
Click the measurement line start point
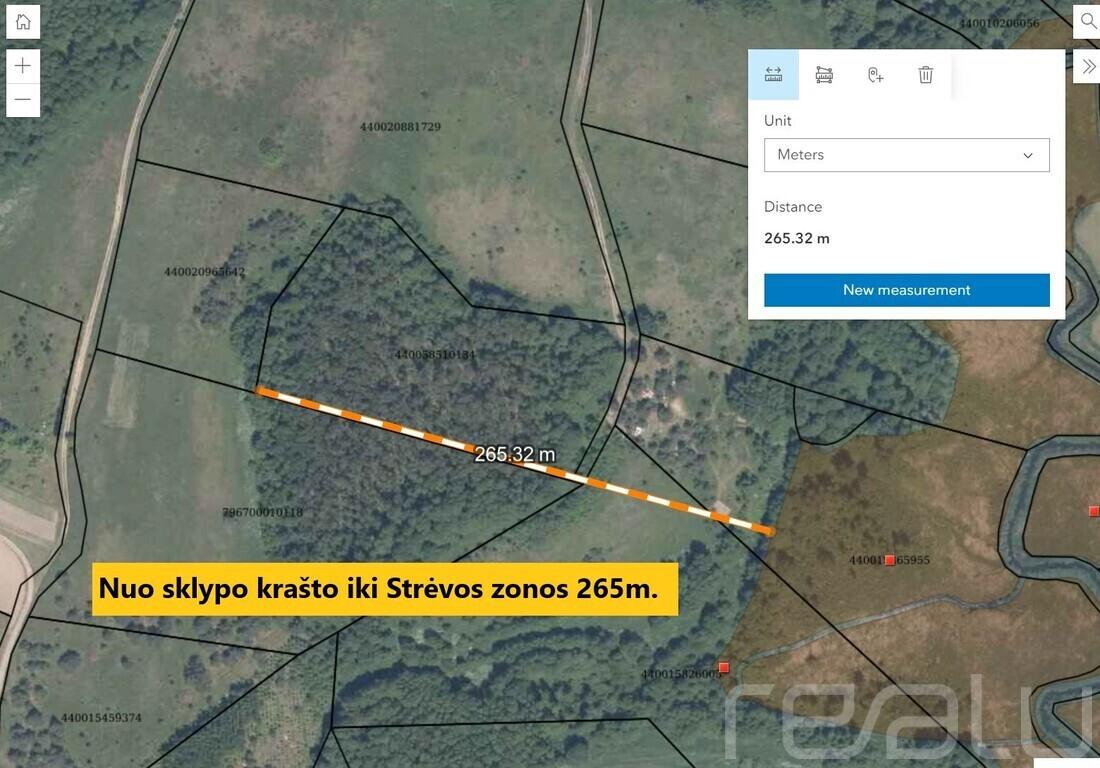260,391
